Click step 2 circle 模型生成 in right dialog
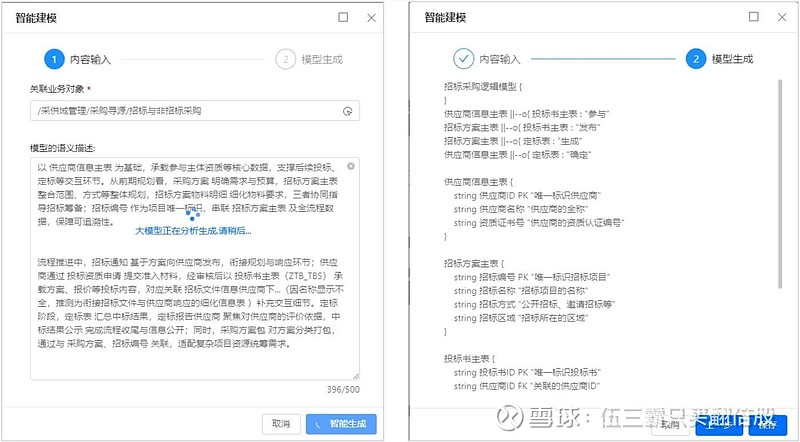 [x=696, y=59]
